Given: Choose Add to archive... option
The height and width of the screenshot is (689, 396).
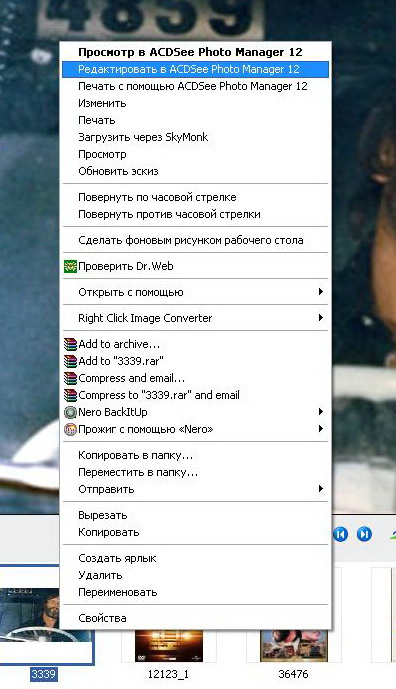Looking at the screenshot, I should click(196, 344).
